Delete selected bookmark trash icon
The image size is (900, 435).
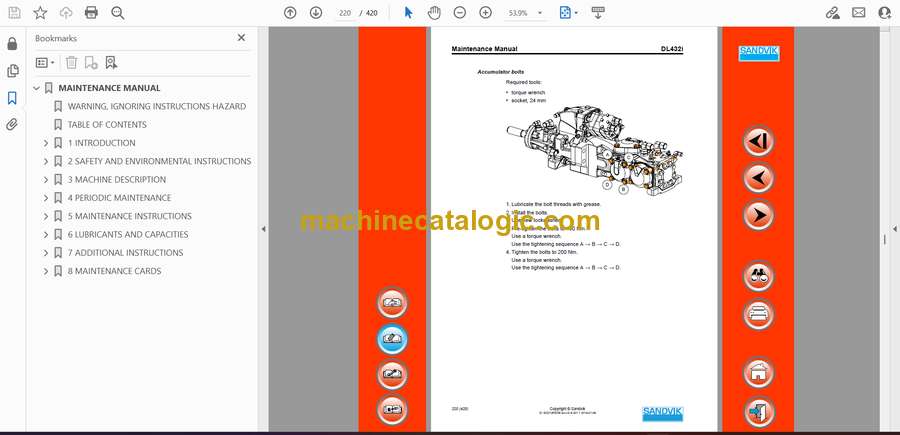click(x=71, y=63)
